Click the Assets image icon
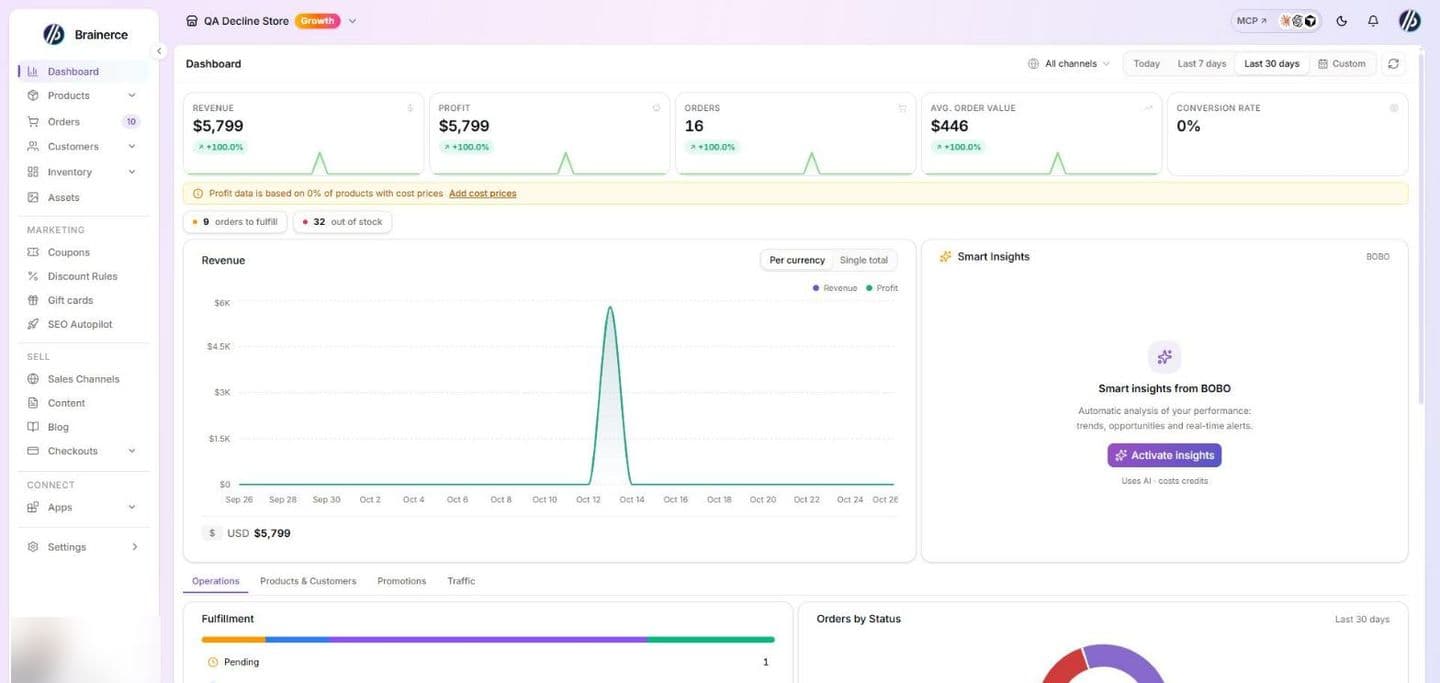 point(33,198)
